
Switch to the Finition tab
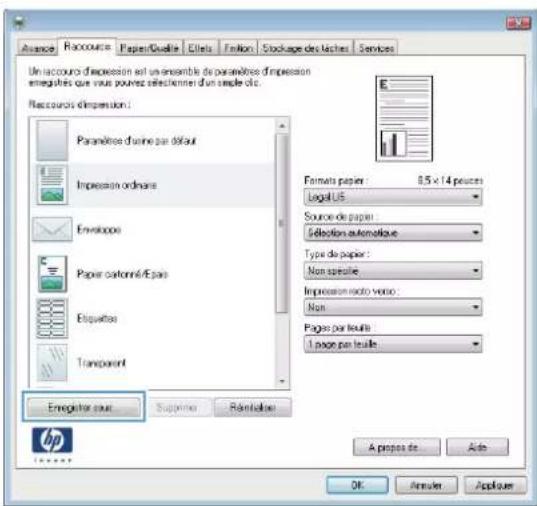point(238,48)
